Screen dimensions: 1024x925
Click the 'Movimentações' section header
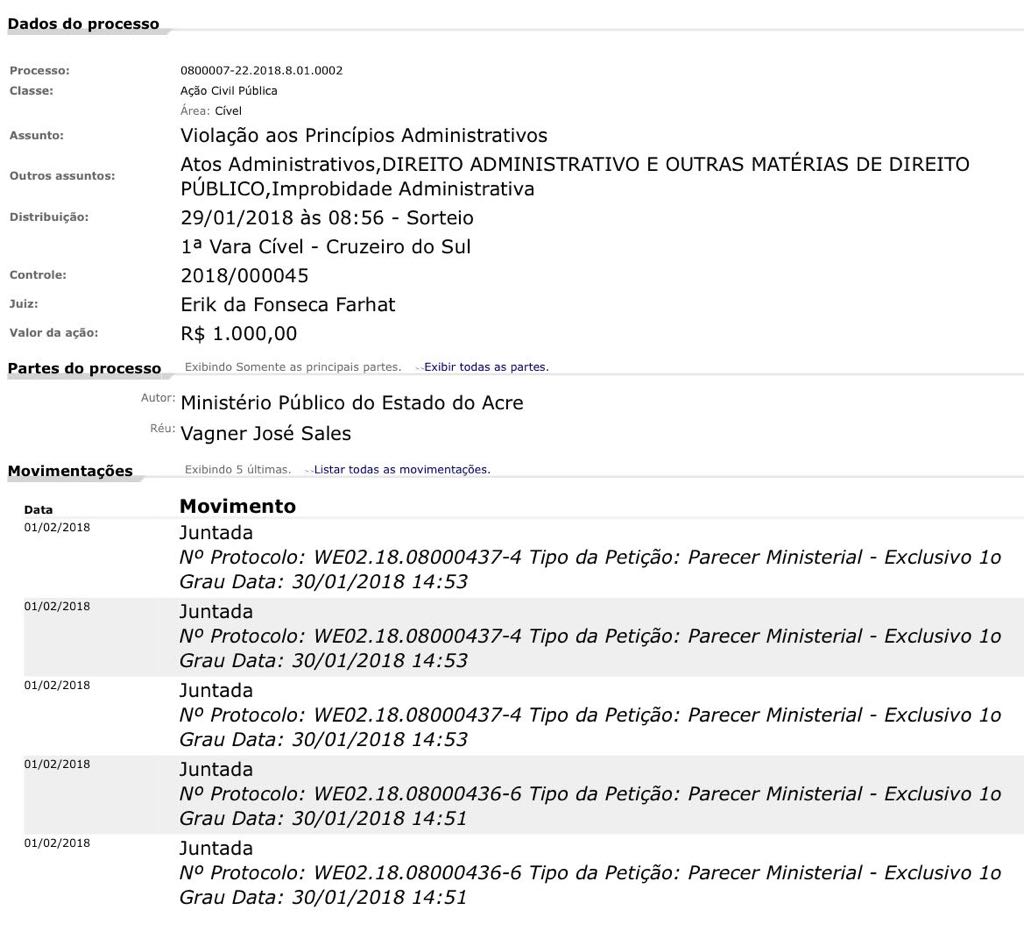click(x=70, y=471)
